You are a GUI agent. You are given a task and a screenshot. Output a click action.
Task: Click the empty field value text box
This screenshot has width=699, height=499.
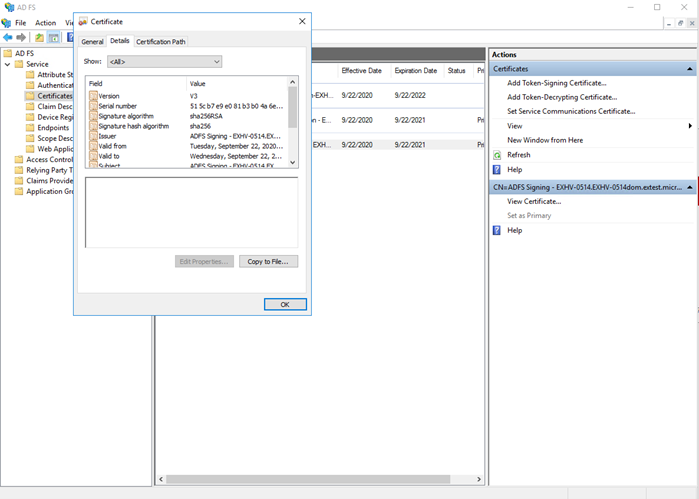pos(192,212)
